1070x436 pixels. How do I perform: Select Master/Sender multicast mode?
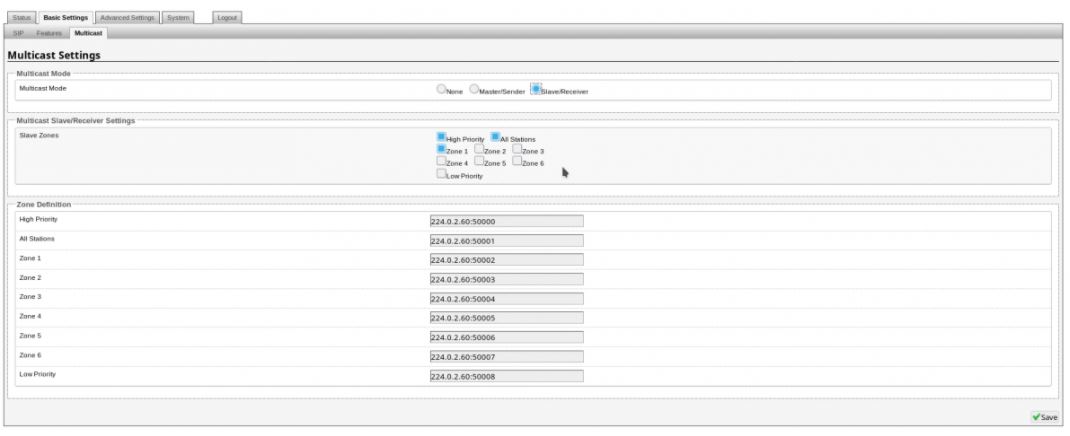coord(474,90)
